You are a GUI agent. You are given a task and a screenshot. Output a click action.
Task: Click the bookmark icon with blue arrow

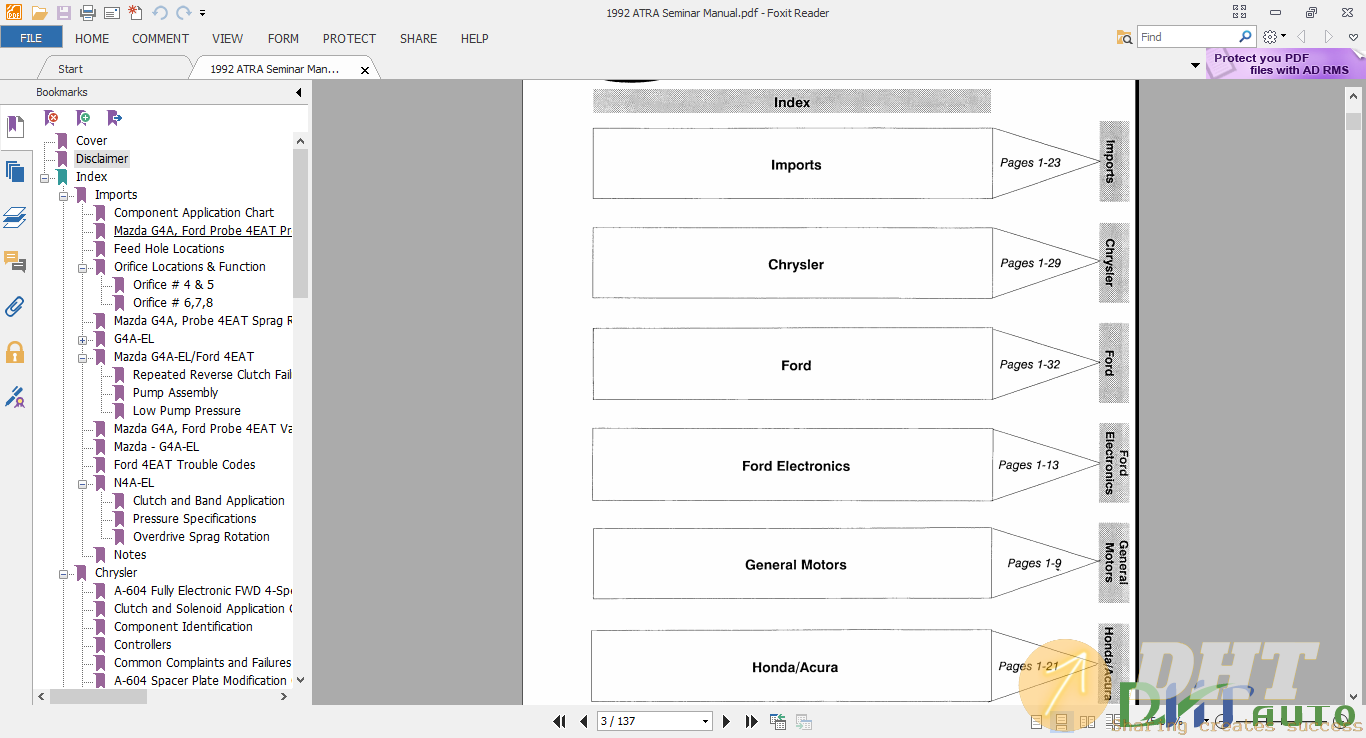point(114,118)
